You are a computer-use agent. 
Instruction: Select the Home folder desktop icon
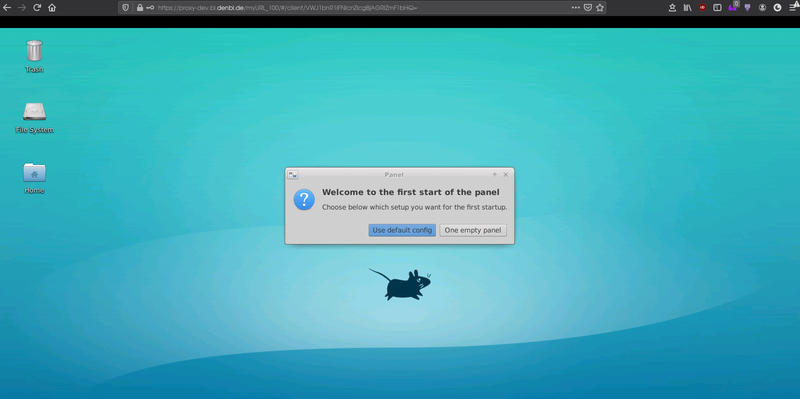point(34,178)
